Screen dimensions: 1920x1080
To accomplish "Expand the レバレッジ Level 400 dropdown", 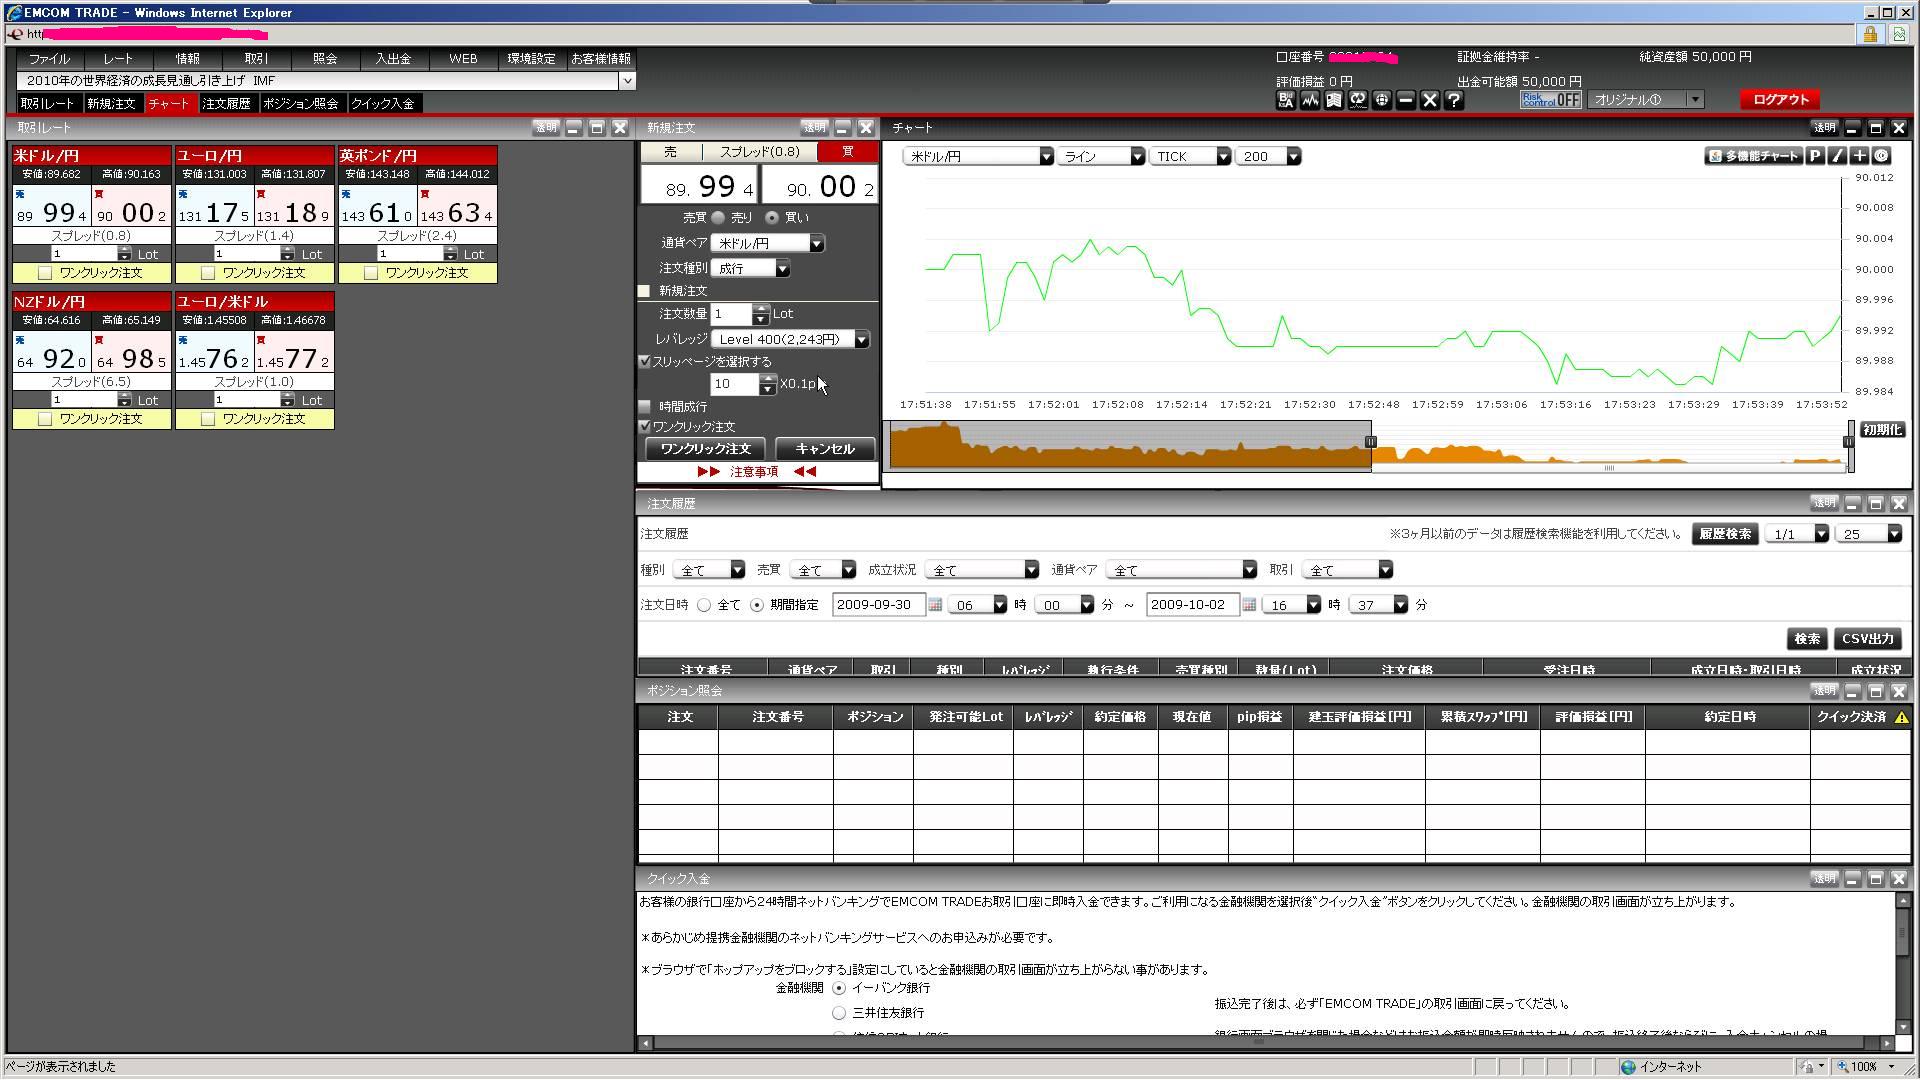I will (861, 340).
